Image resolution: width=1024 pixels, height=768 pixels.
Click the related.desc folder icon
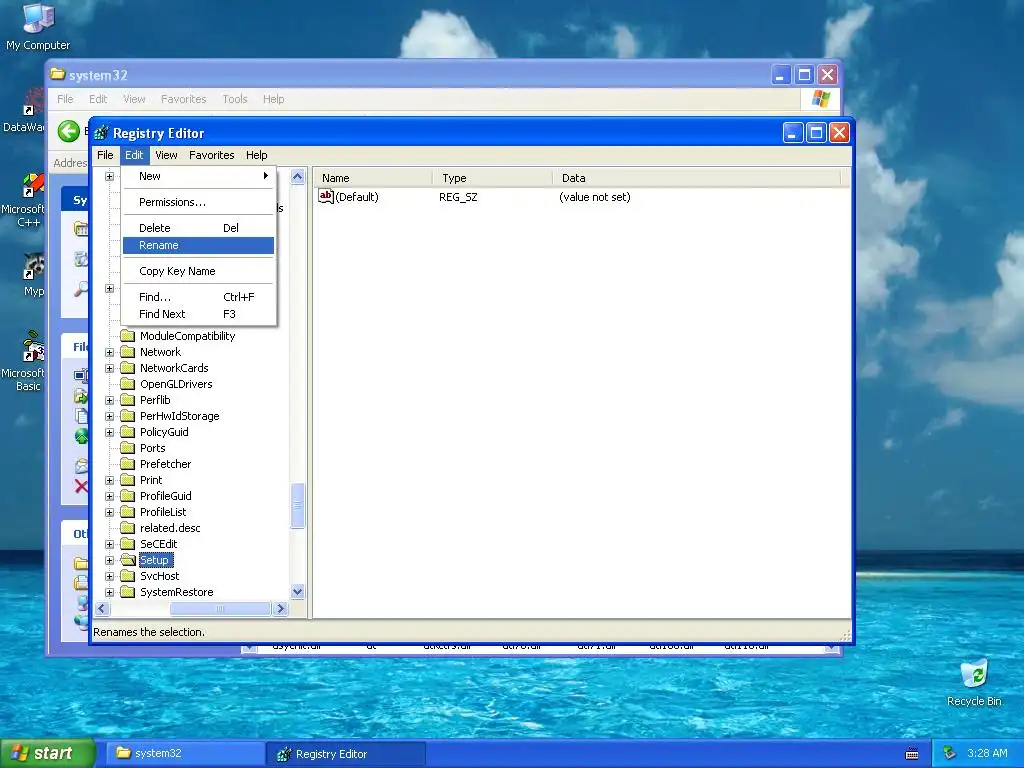[x=128, y=528]
